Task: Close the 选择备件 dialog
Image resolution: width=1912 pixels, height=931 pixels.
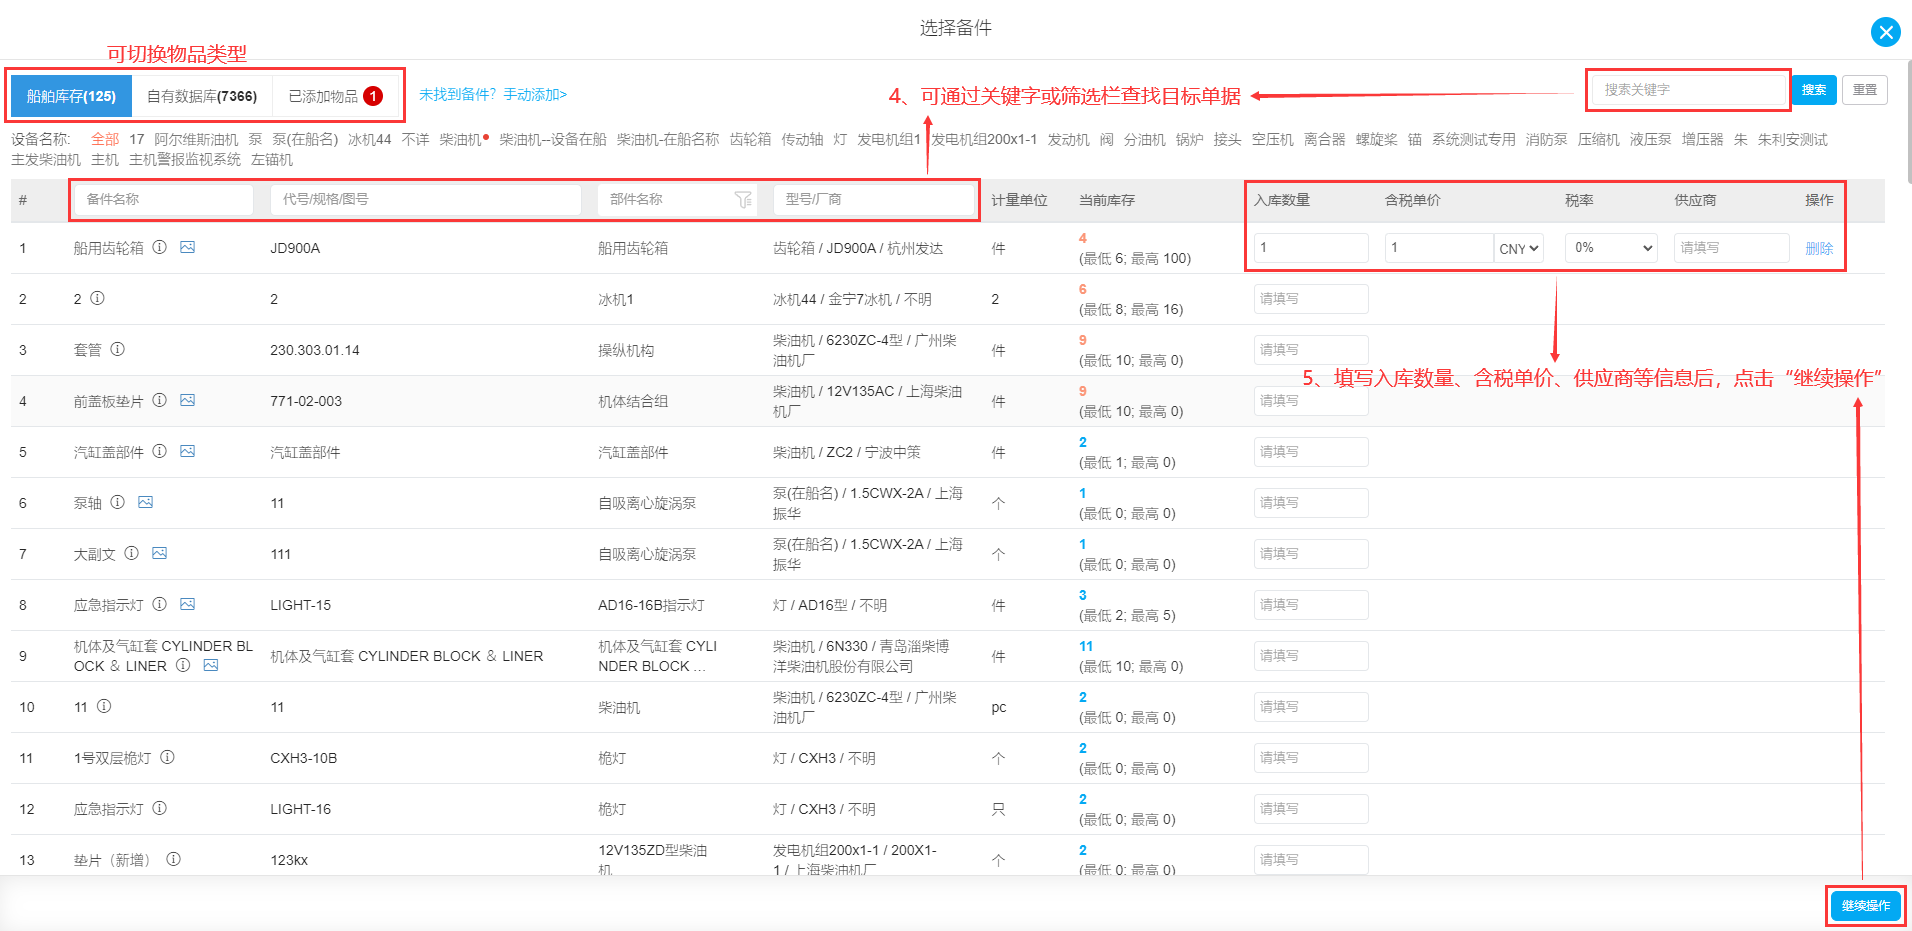Action: click(1885, 32)
